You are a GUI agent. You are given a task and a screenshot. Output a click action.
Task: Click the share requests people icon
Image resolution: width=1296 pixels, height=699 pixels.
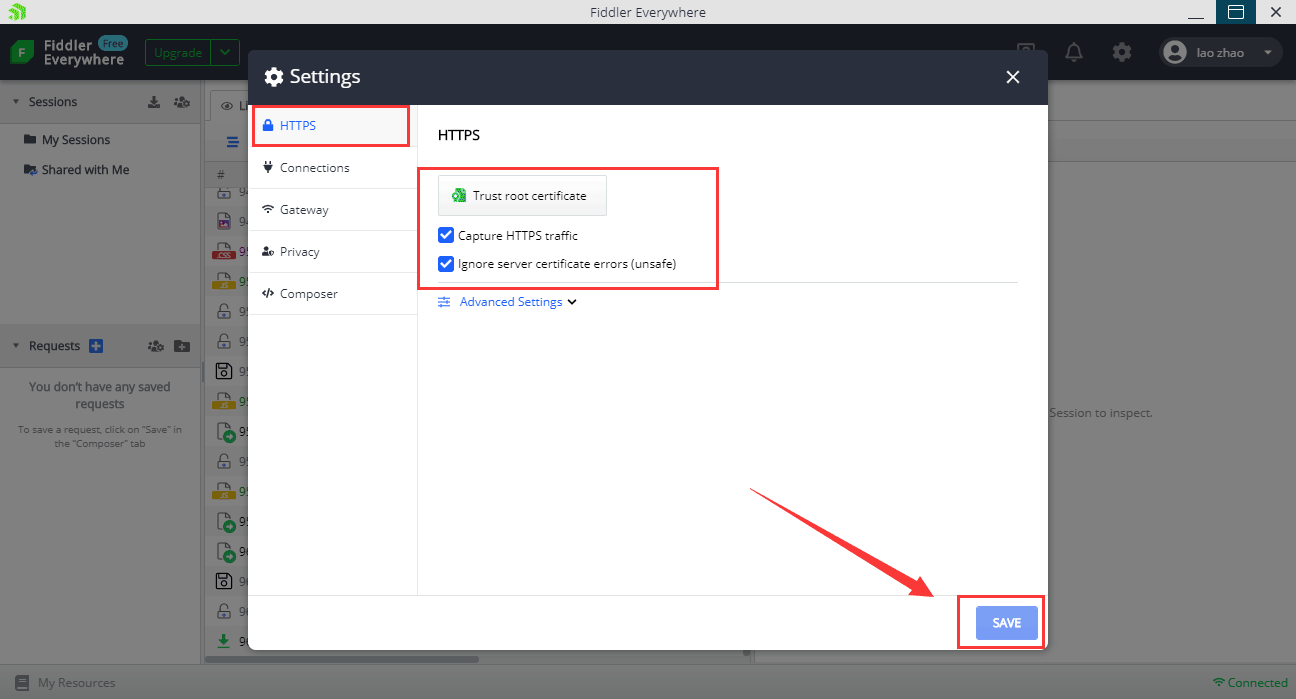coord(156,346)
